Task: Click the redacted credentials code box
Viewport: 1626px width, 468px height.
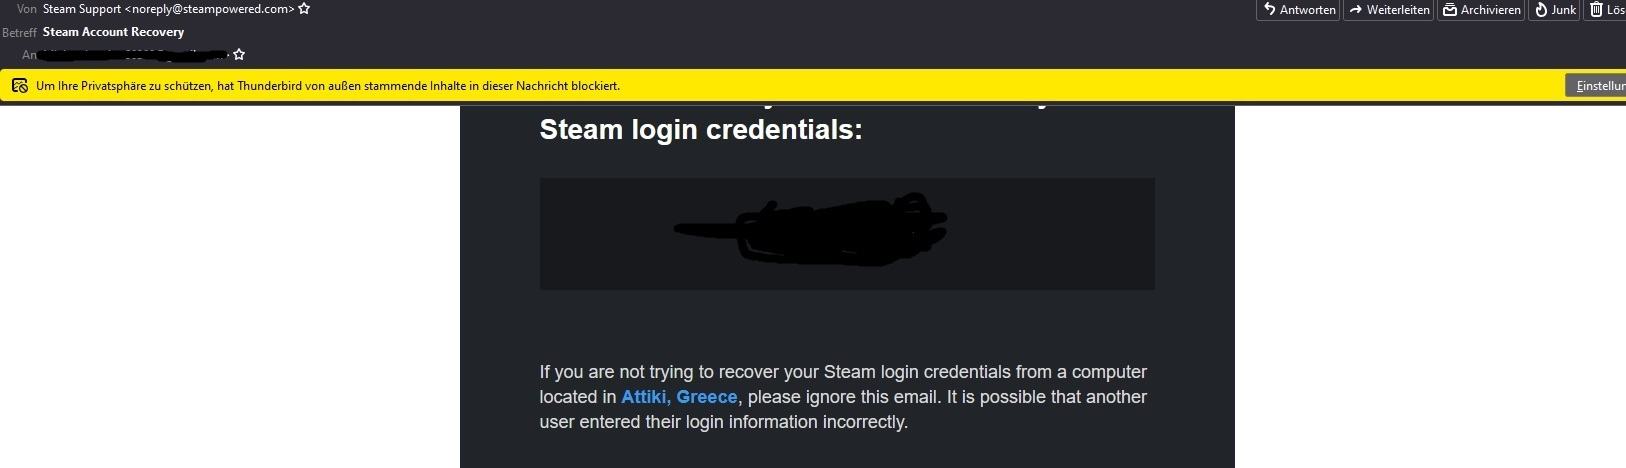Action: click(x=846, y=234)
